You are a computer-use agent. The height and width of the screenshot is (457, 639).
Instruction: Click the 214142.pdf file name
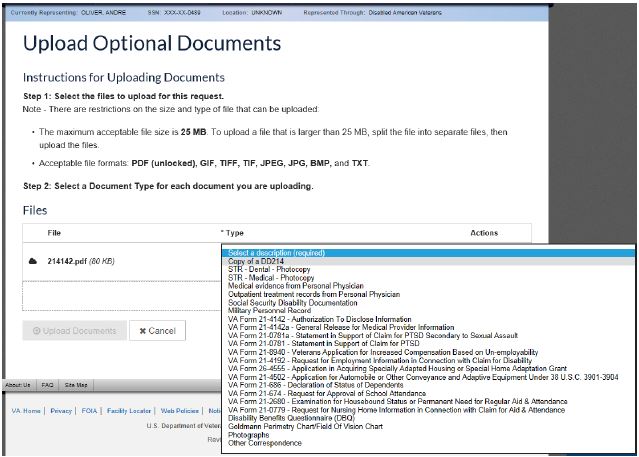[67, 261]
